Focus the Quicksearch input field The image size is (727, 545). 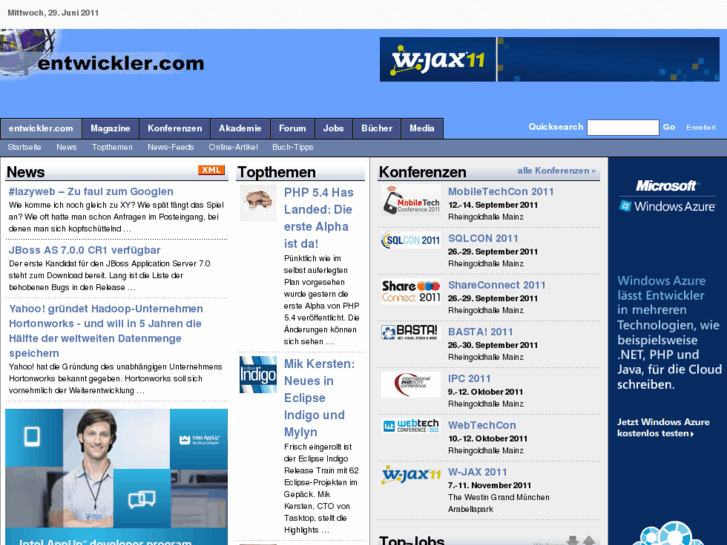[x=623, y=127]
